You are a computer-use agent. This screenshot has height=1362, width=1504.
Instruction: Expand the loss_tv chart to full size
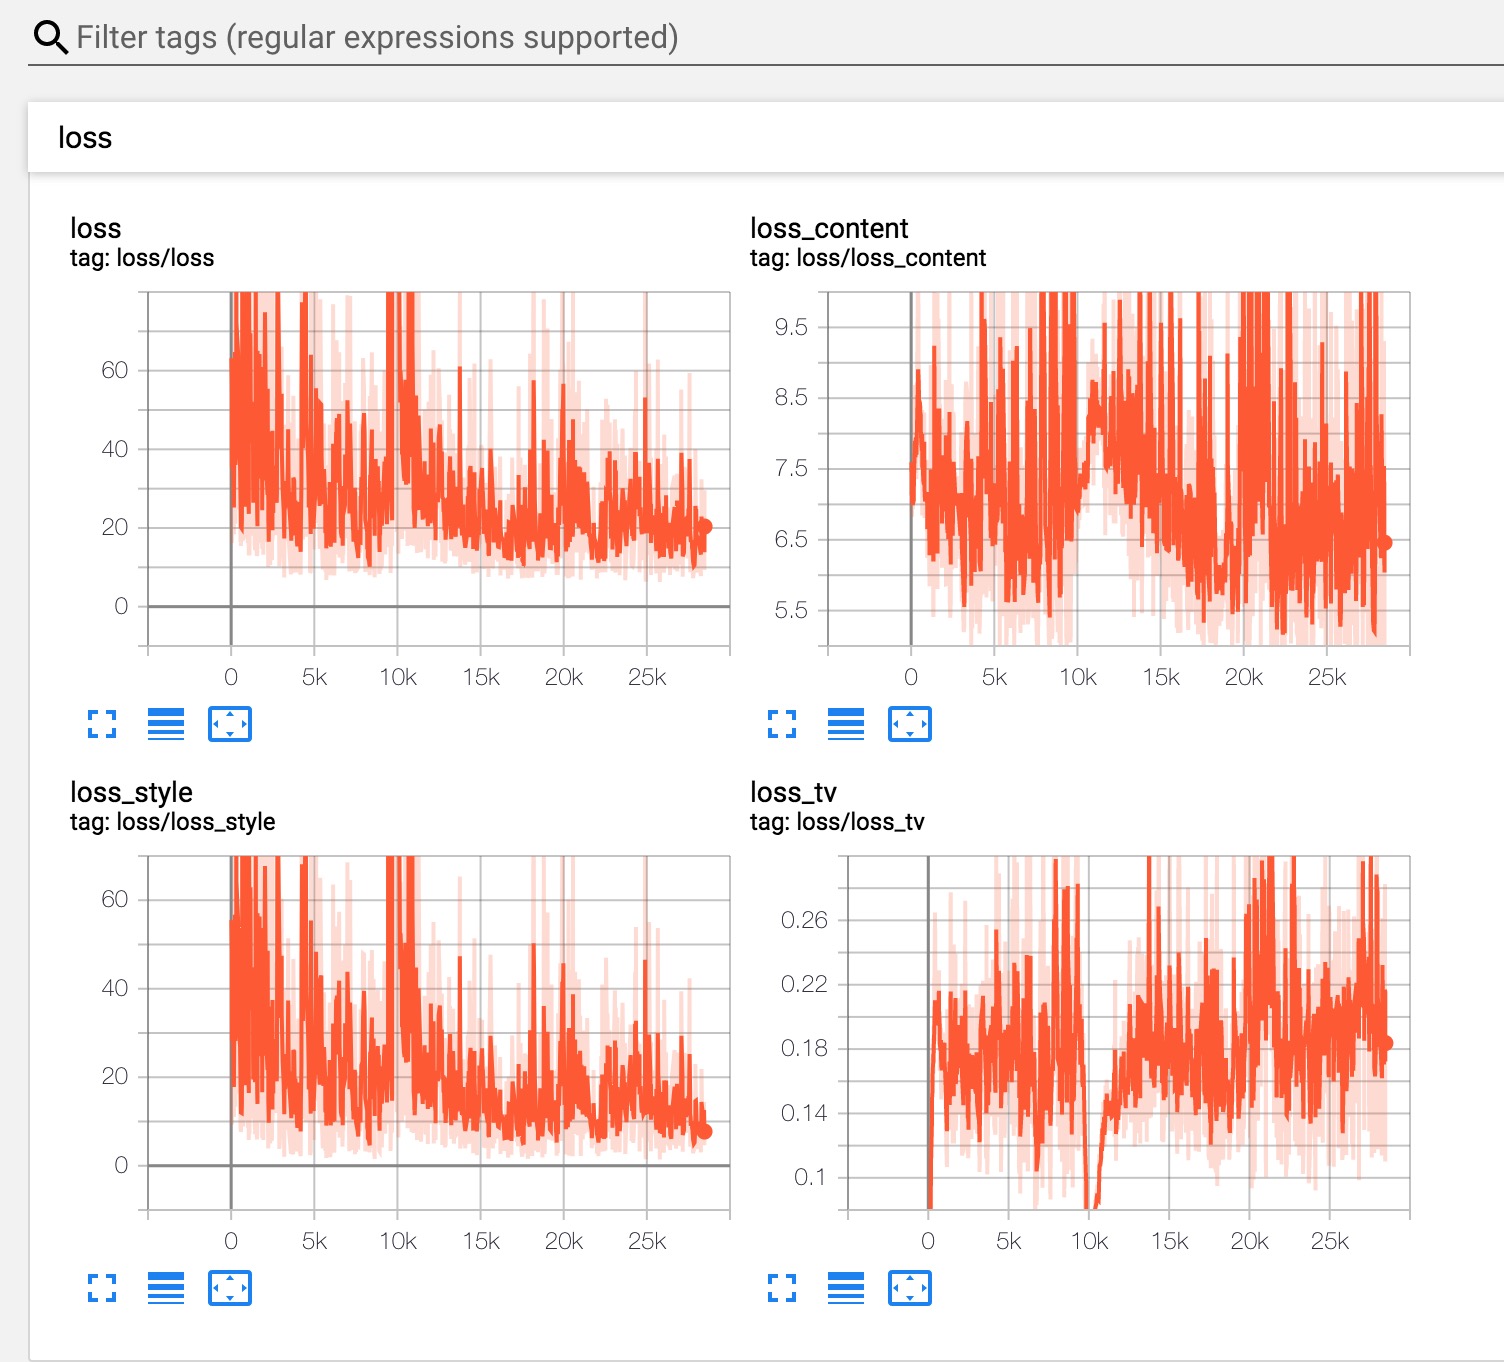(782, 1288)
